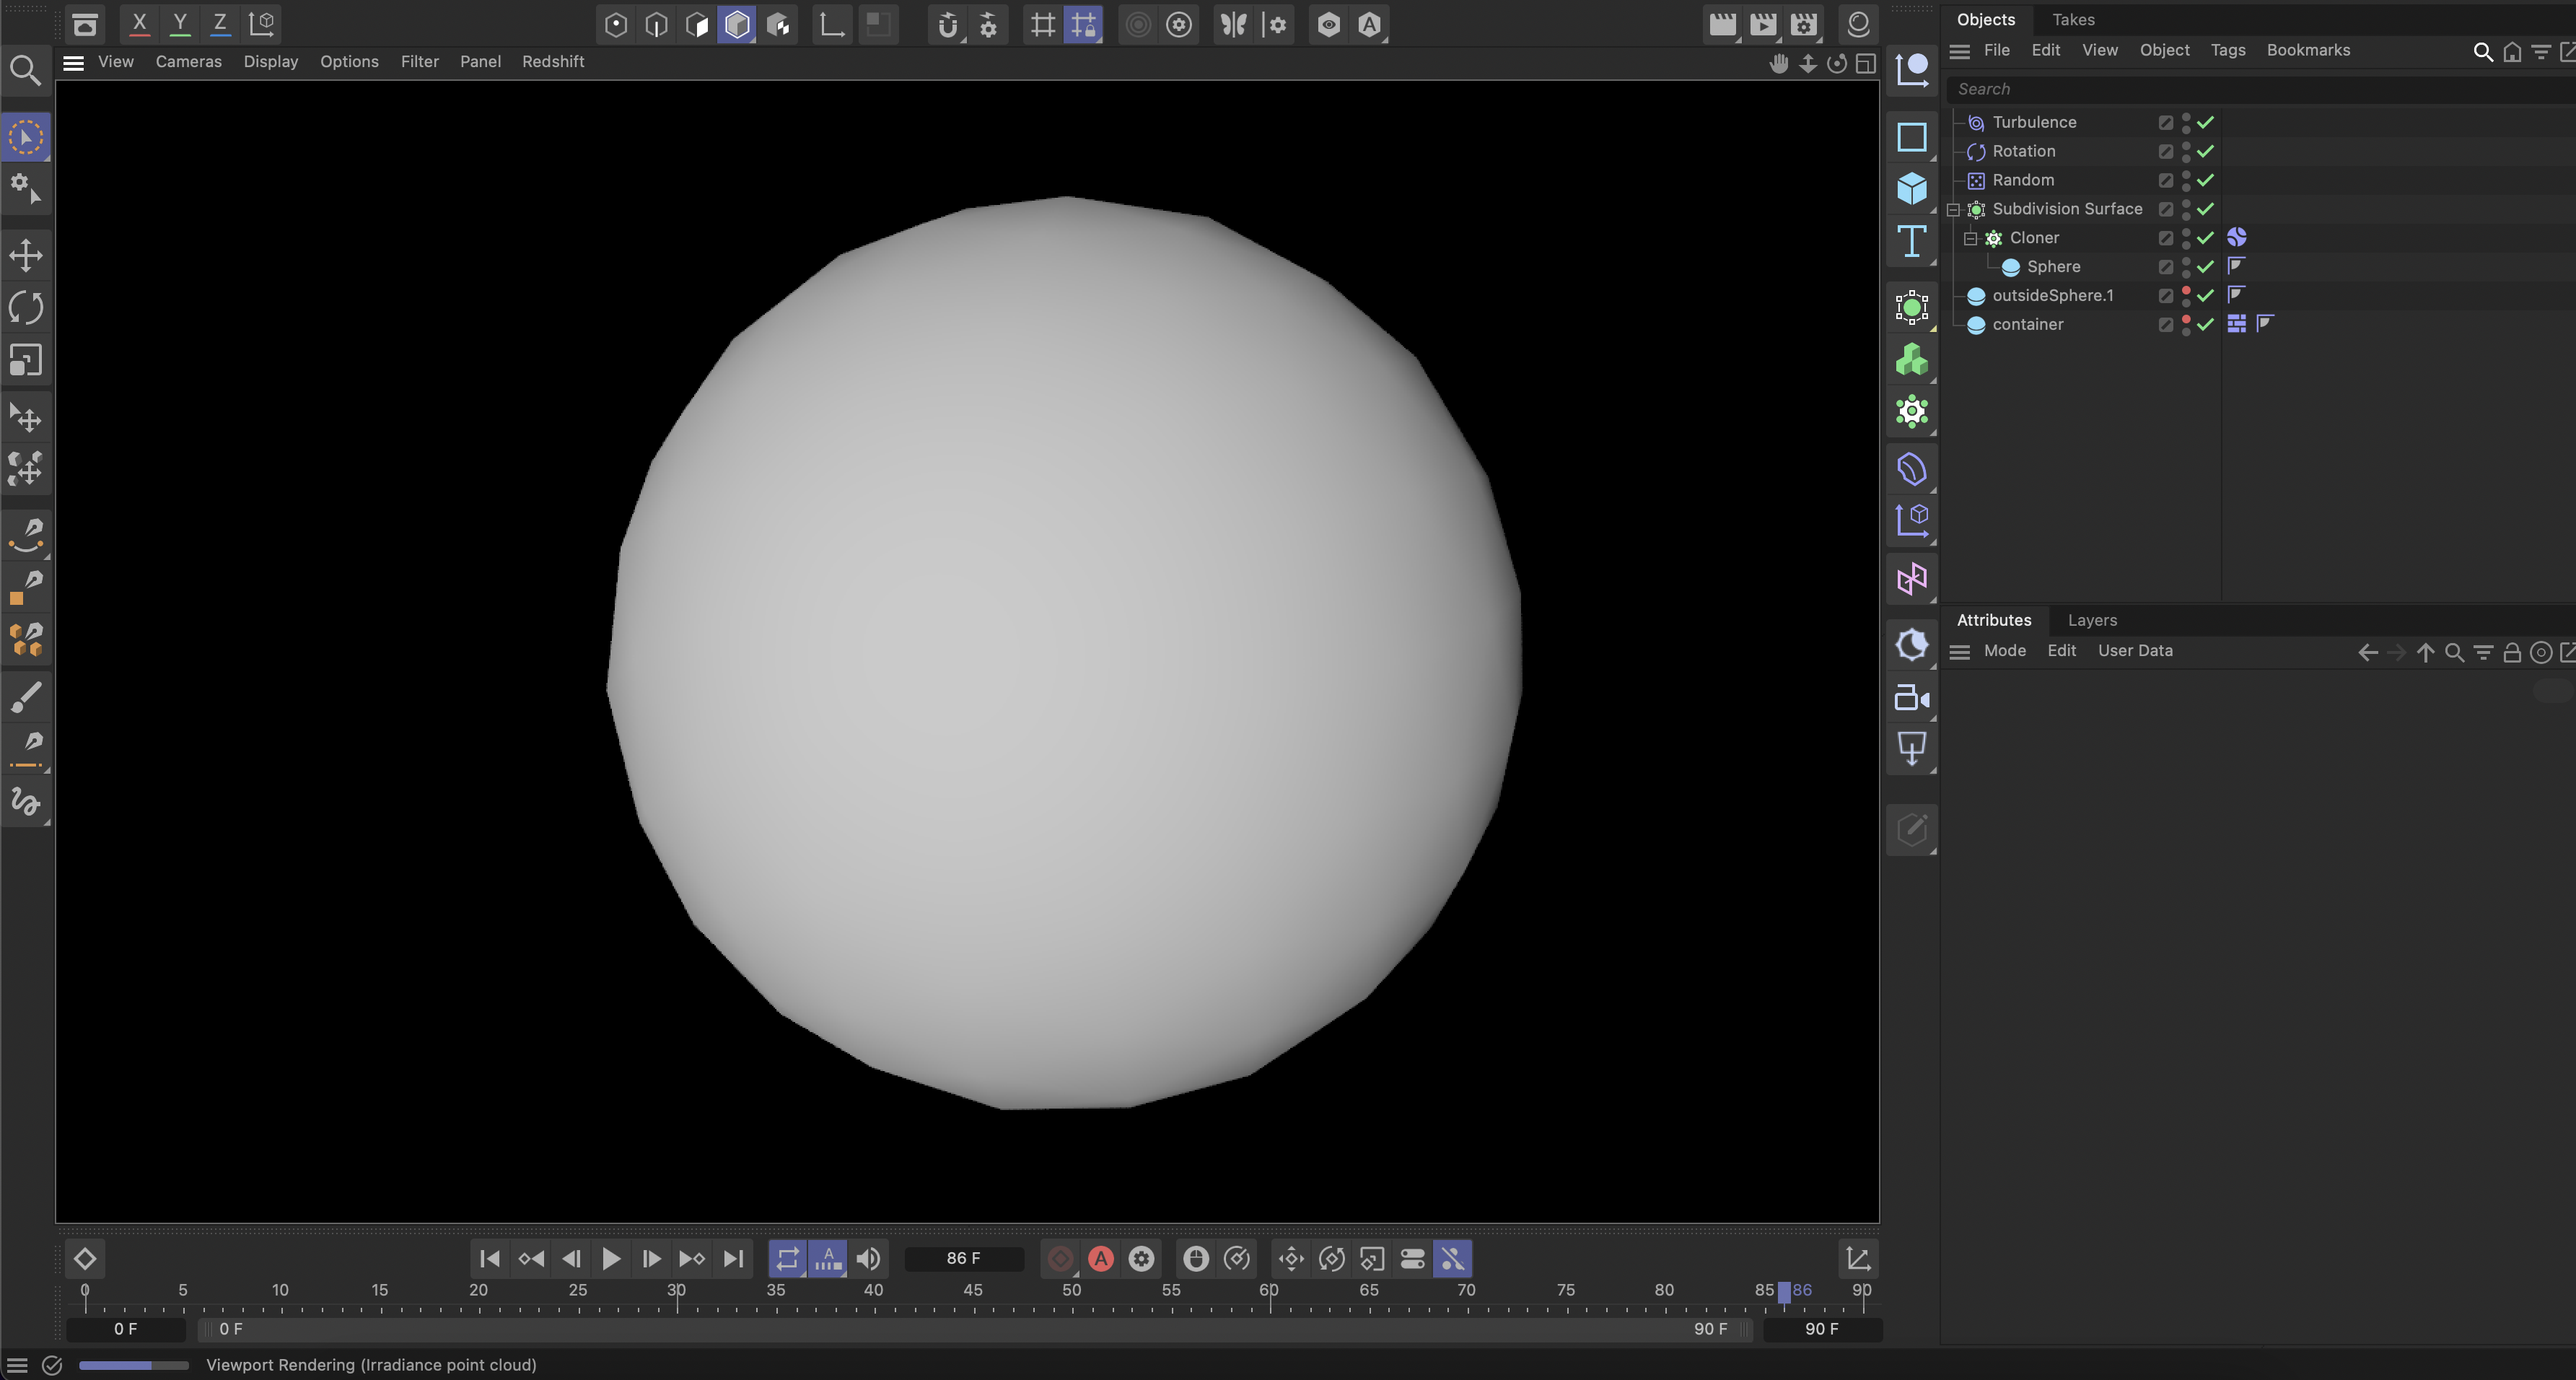Select the Rotate tool in left toolbar
This screenshot has width=2576, height=1380.
click(x=26, y=307)
